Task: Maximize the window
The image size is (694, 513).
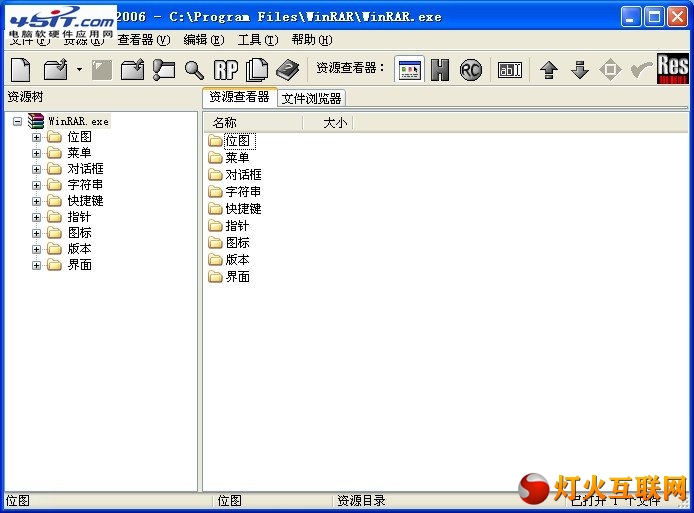Action: (x=654, y=17)
